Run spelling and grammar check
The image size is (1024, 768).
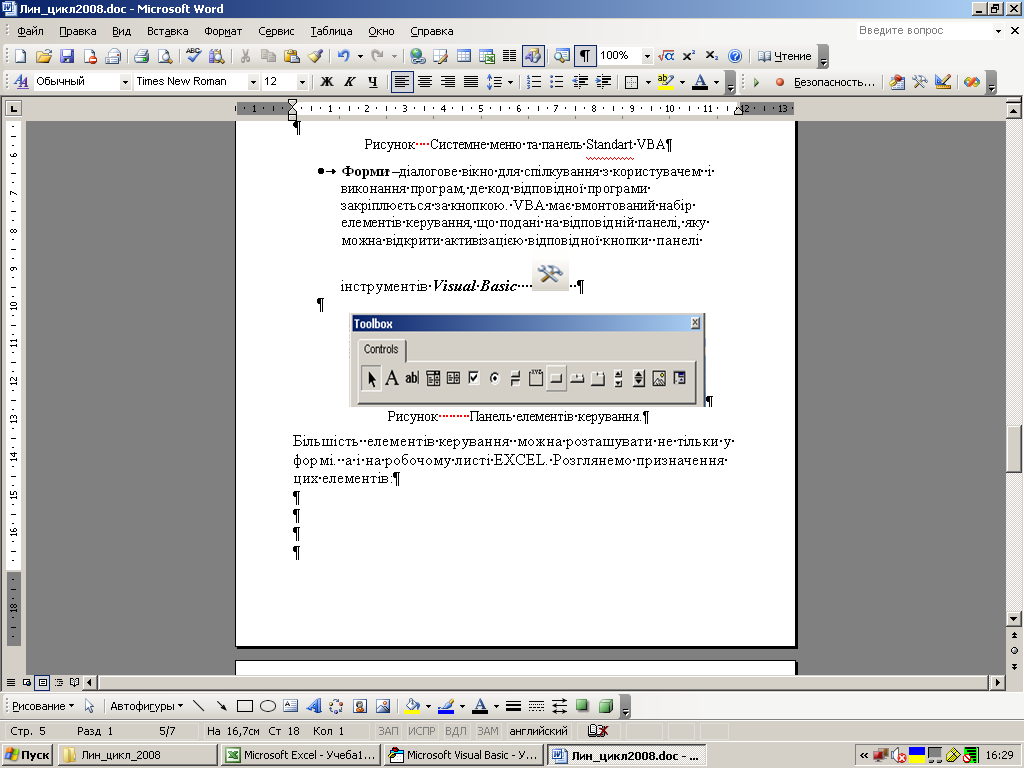click(193, 56)
